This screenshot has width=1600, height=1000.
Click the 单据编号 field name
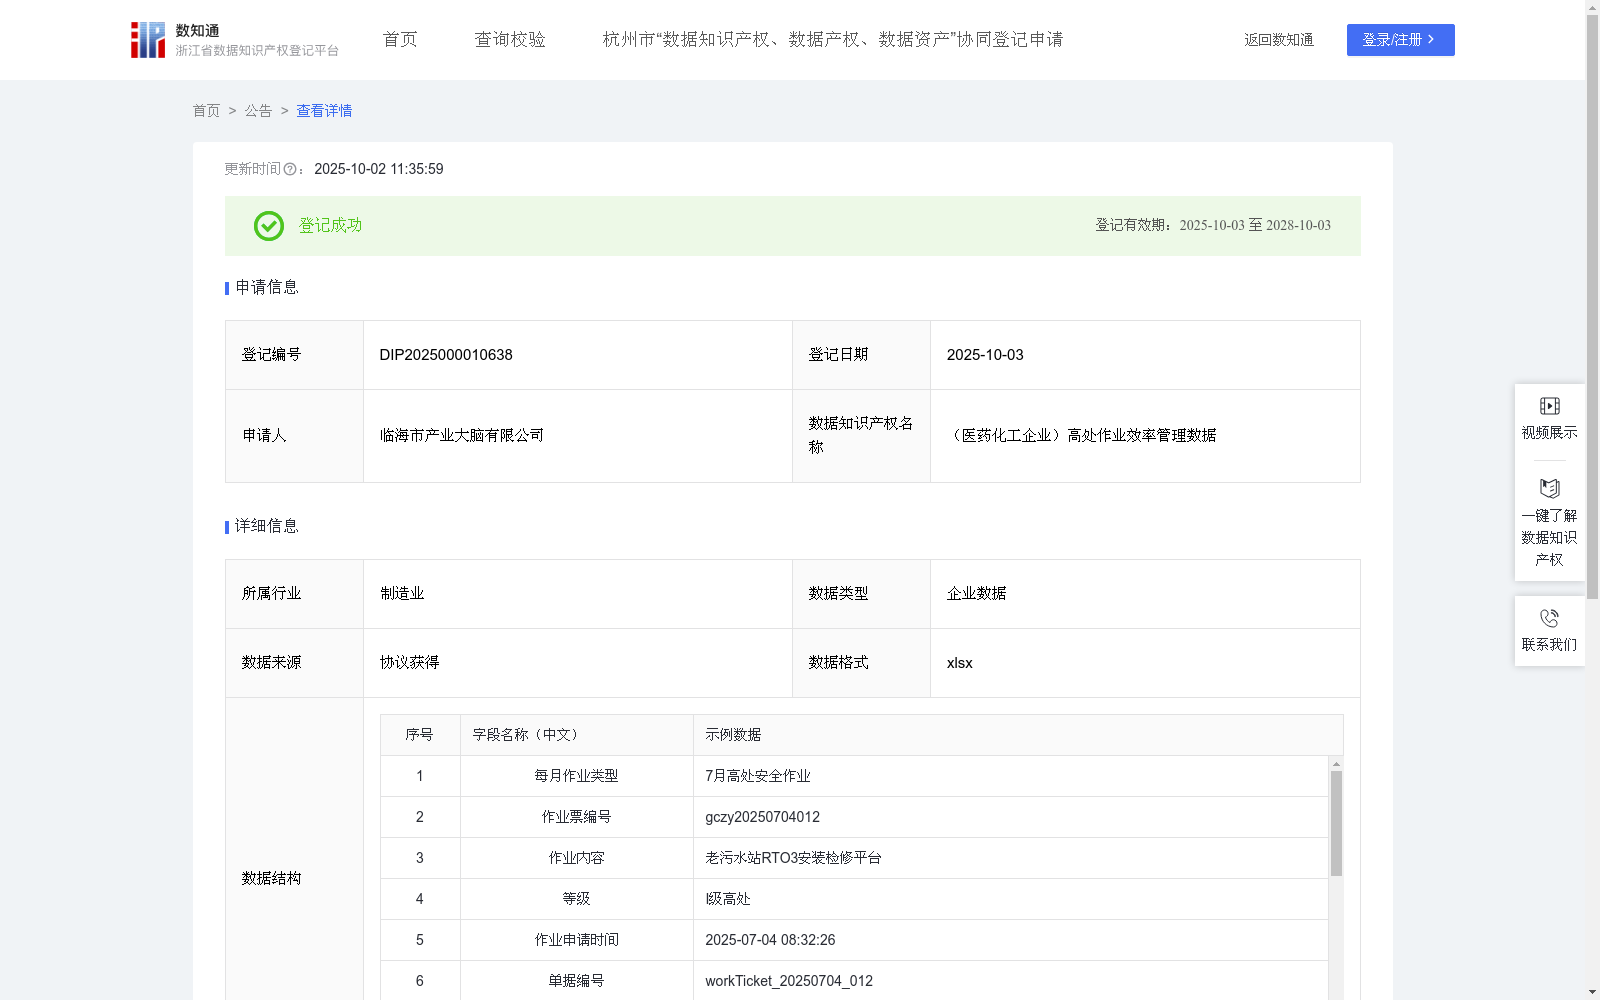577,981
